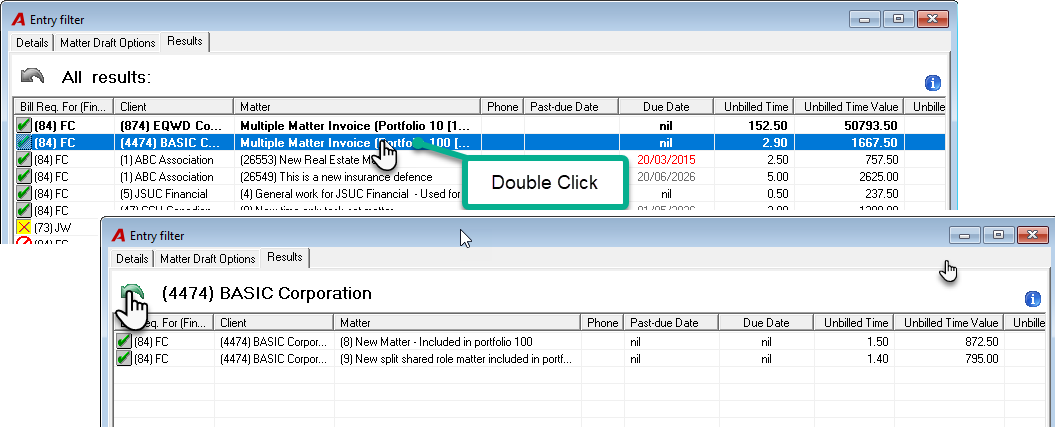Select Results tab in BASIC Corporation window
Viewport: 1055px width, 427px height.
285,258
